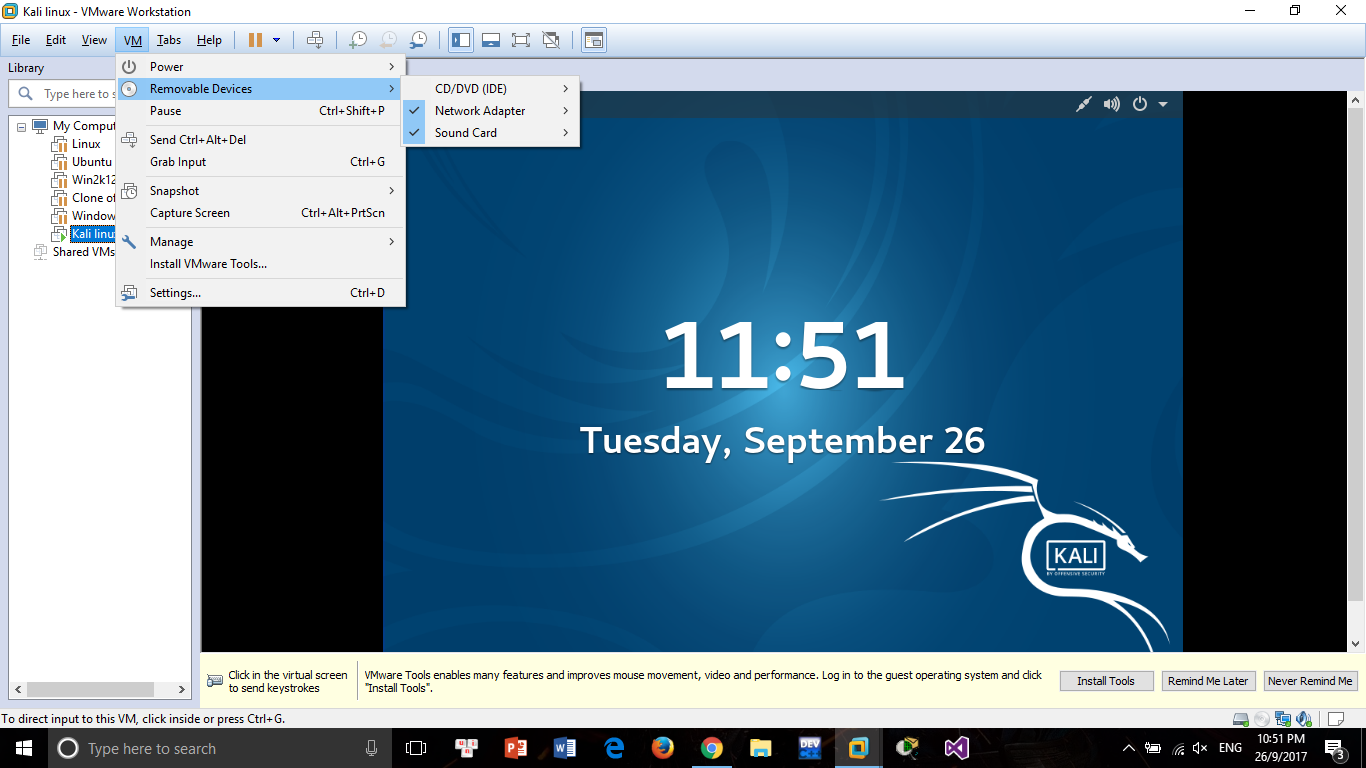Select the Ubuntu VM in library

[92, 162]
